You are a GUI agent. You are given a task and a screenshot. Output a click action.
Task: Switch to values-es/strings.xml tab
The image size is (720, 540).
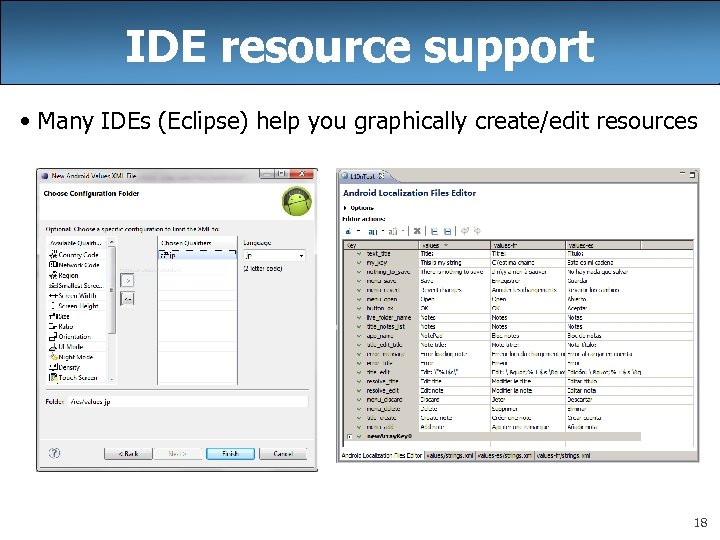505,456
